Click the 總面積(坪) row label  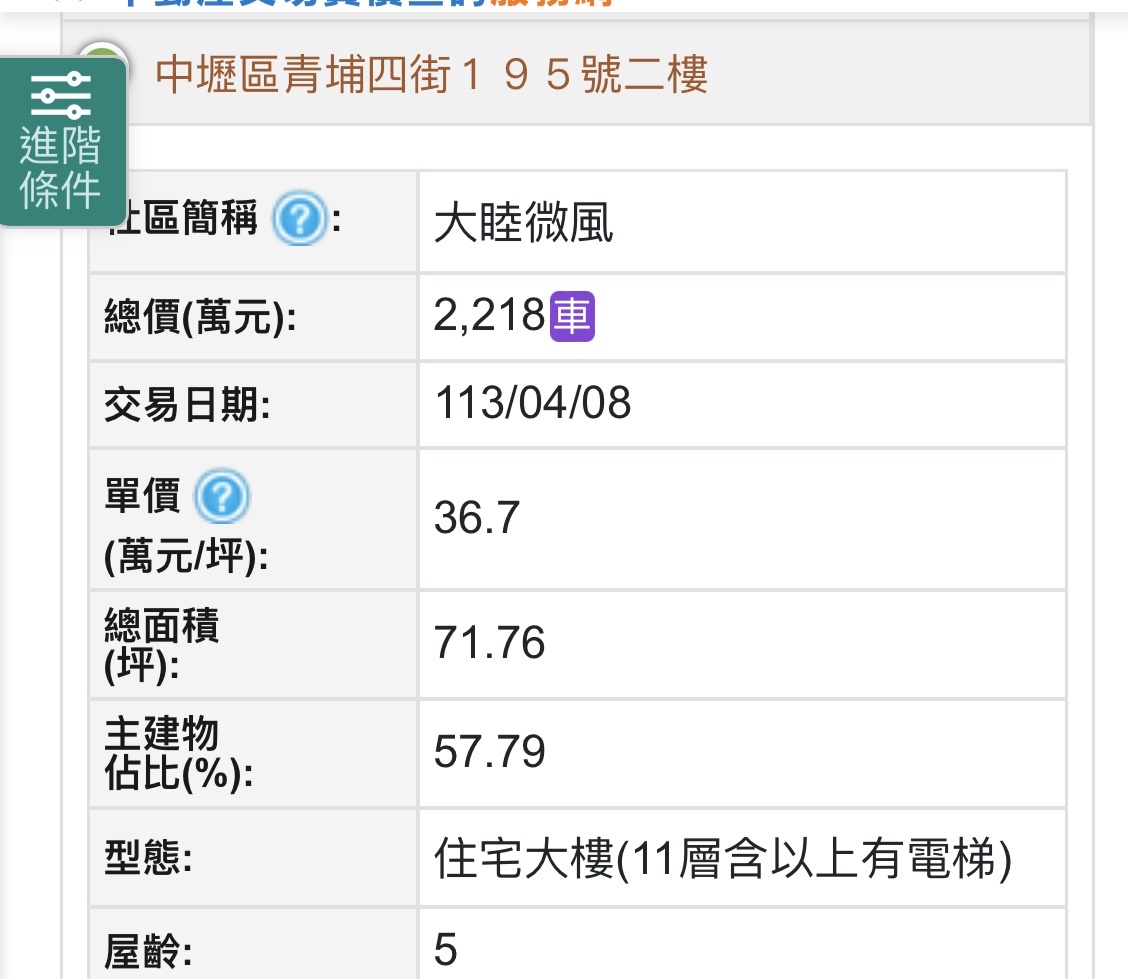(x=161, y=645)
